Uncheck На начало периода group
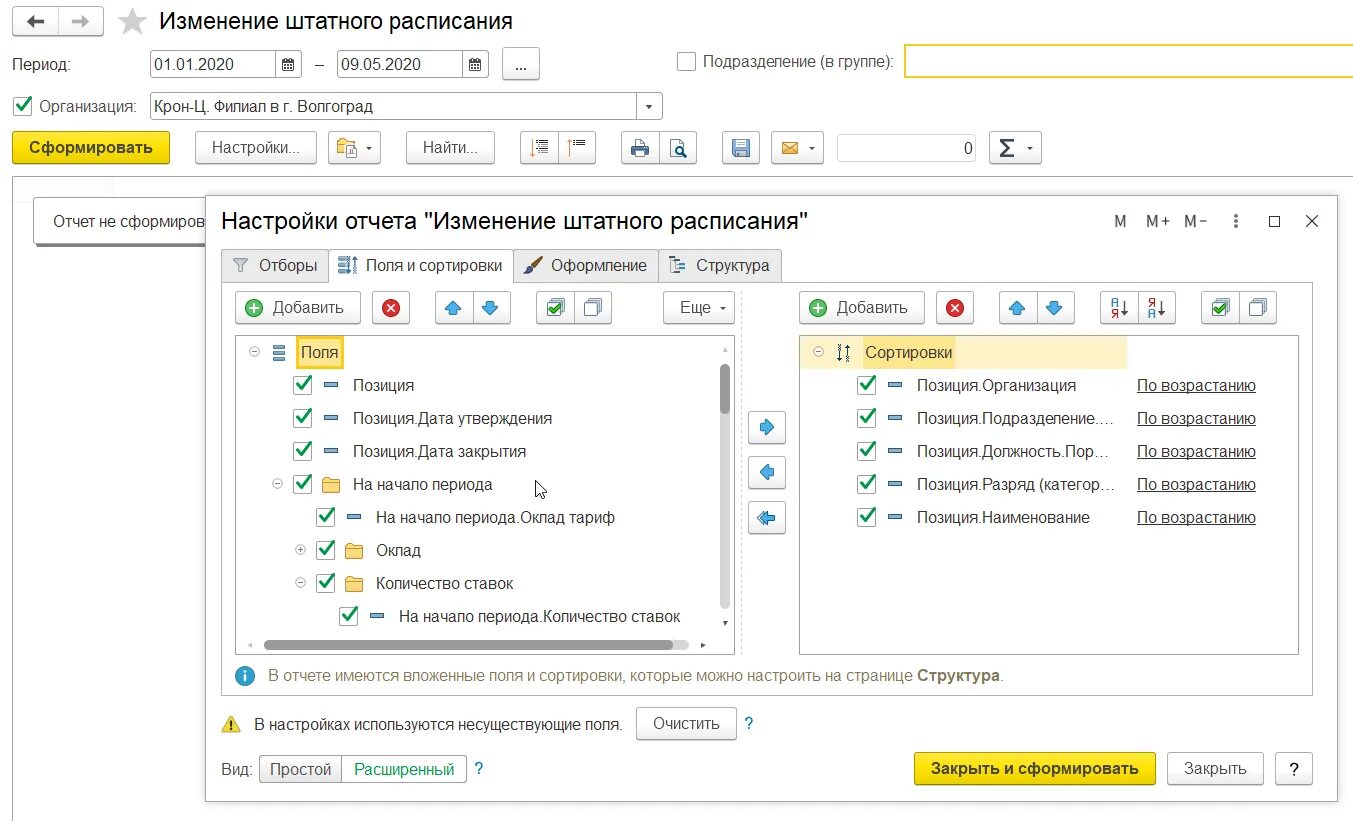Viewport: 1353px width, 821px height. tap(303, 484)
